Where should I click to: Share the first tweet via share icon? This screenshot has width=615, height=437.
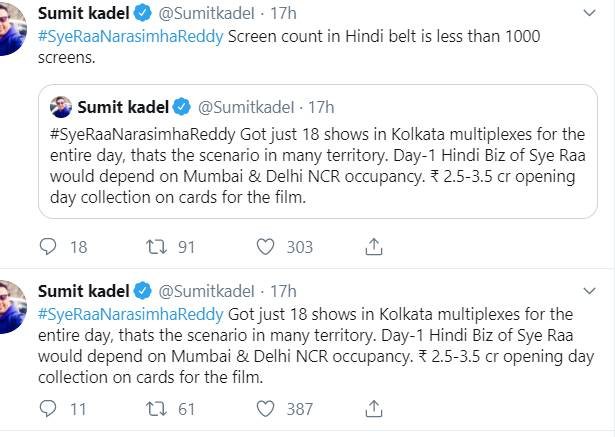pos(374,246)
